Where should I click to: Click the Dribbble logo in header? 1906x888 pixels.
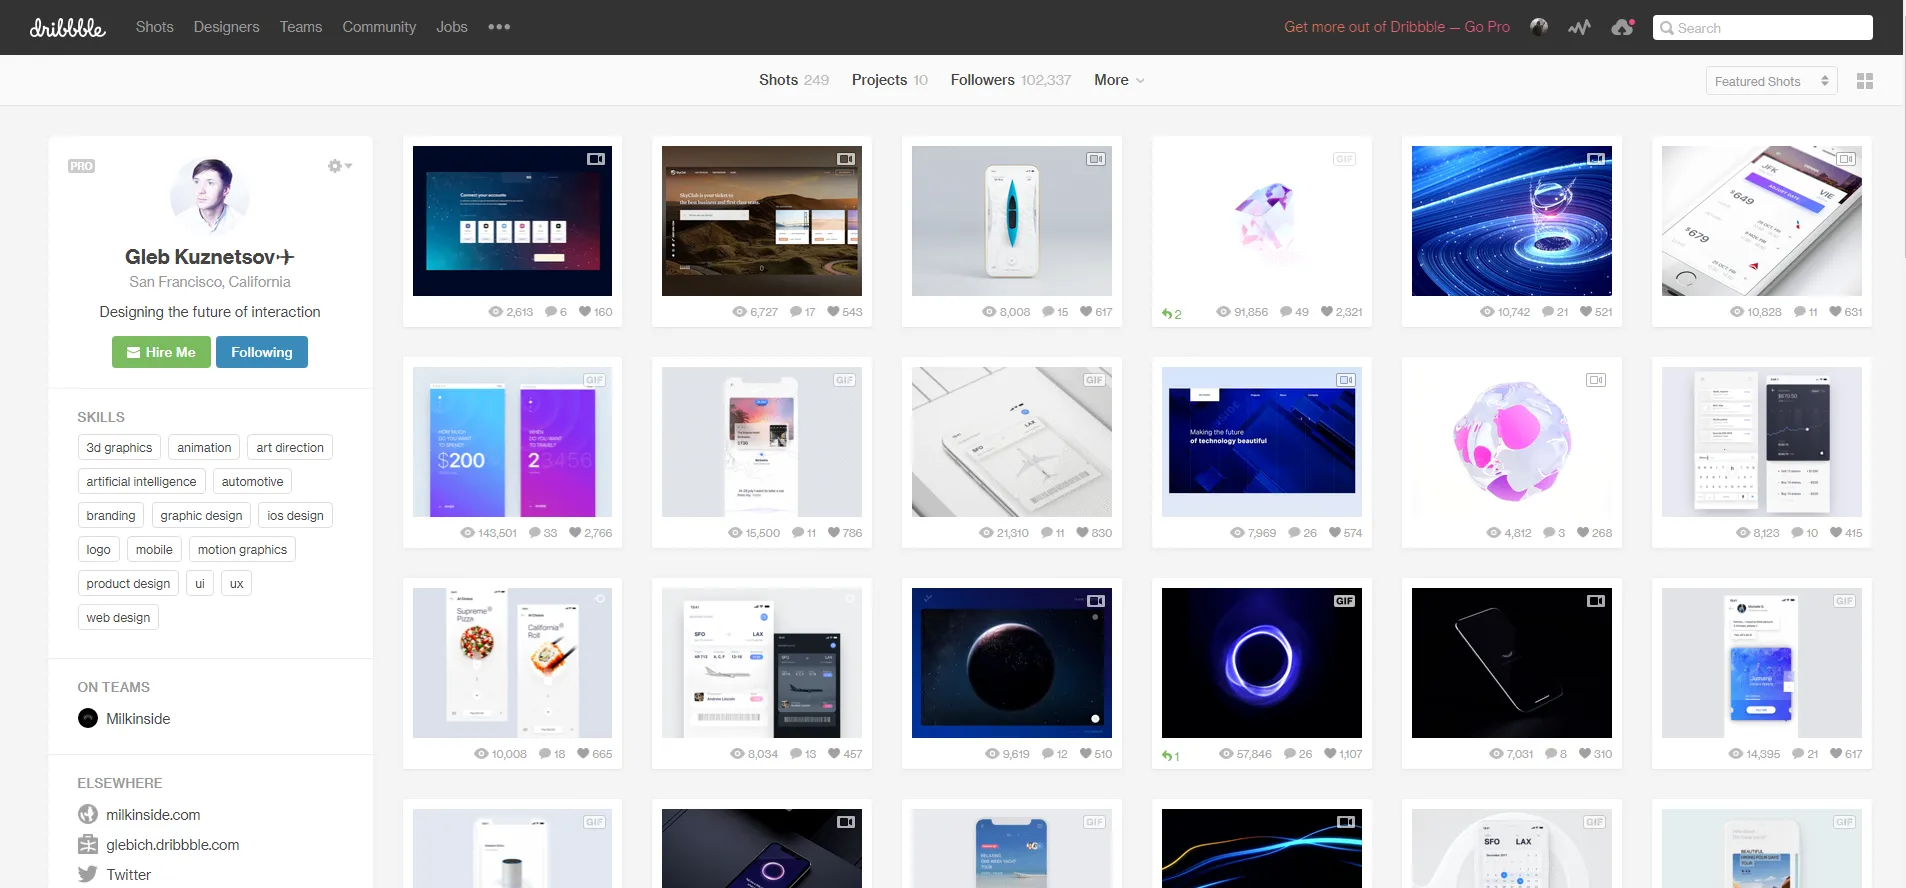[x=67, y=28]
